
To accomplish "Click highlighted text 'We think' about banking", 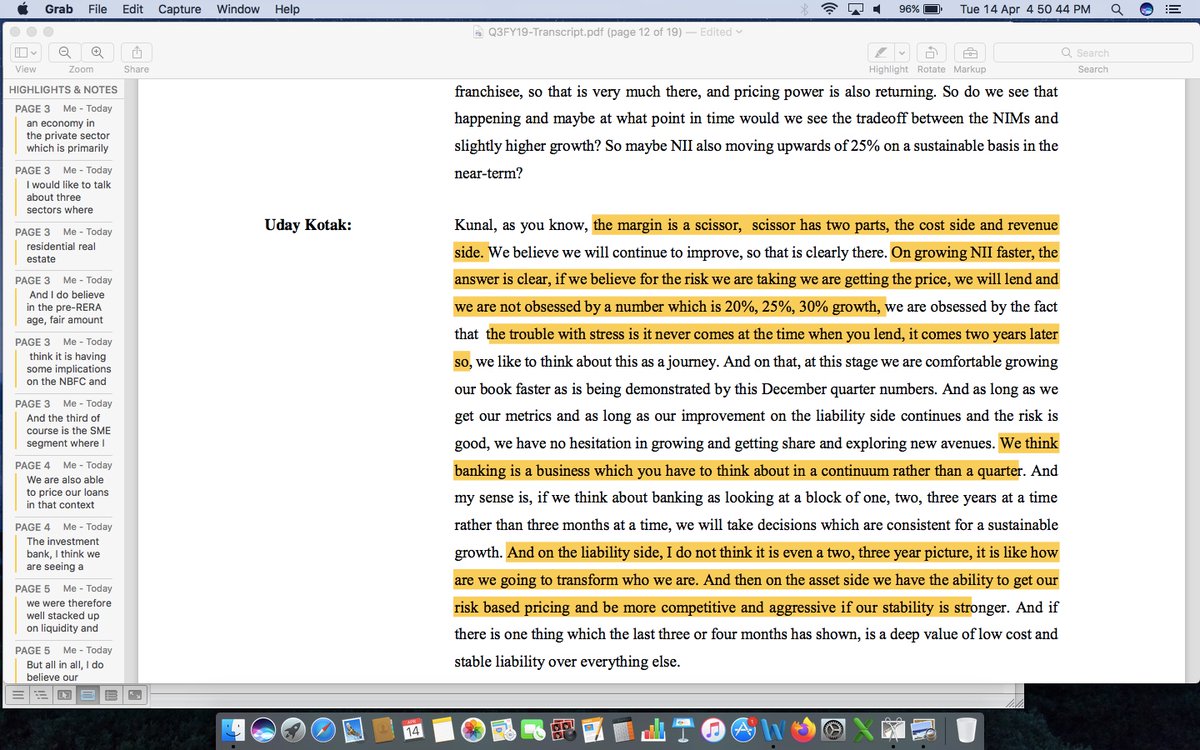I will (1029, 443).
